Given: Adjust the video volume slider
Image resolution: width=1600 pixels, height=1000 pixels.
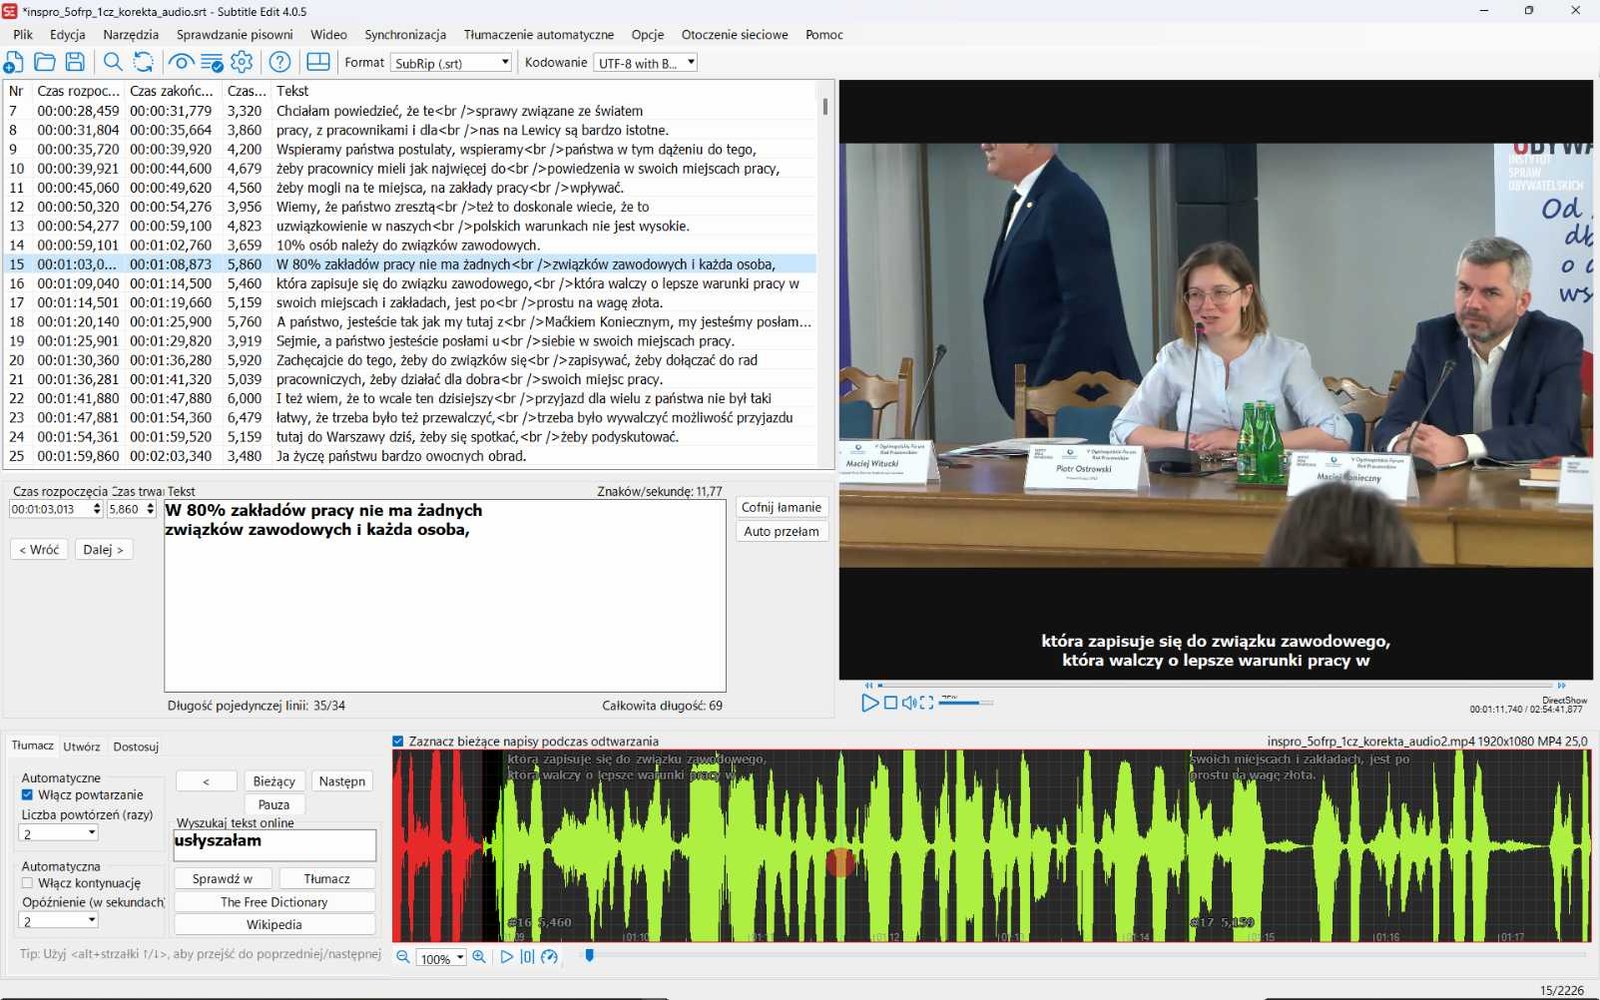Looking at the screenshot, I should point(965,703).
